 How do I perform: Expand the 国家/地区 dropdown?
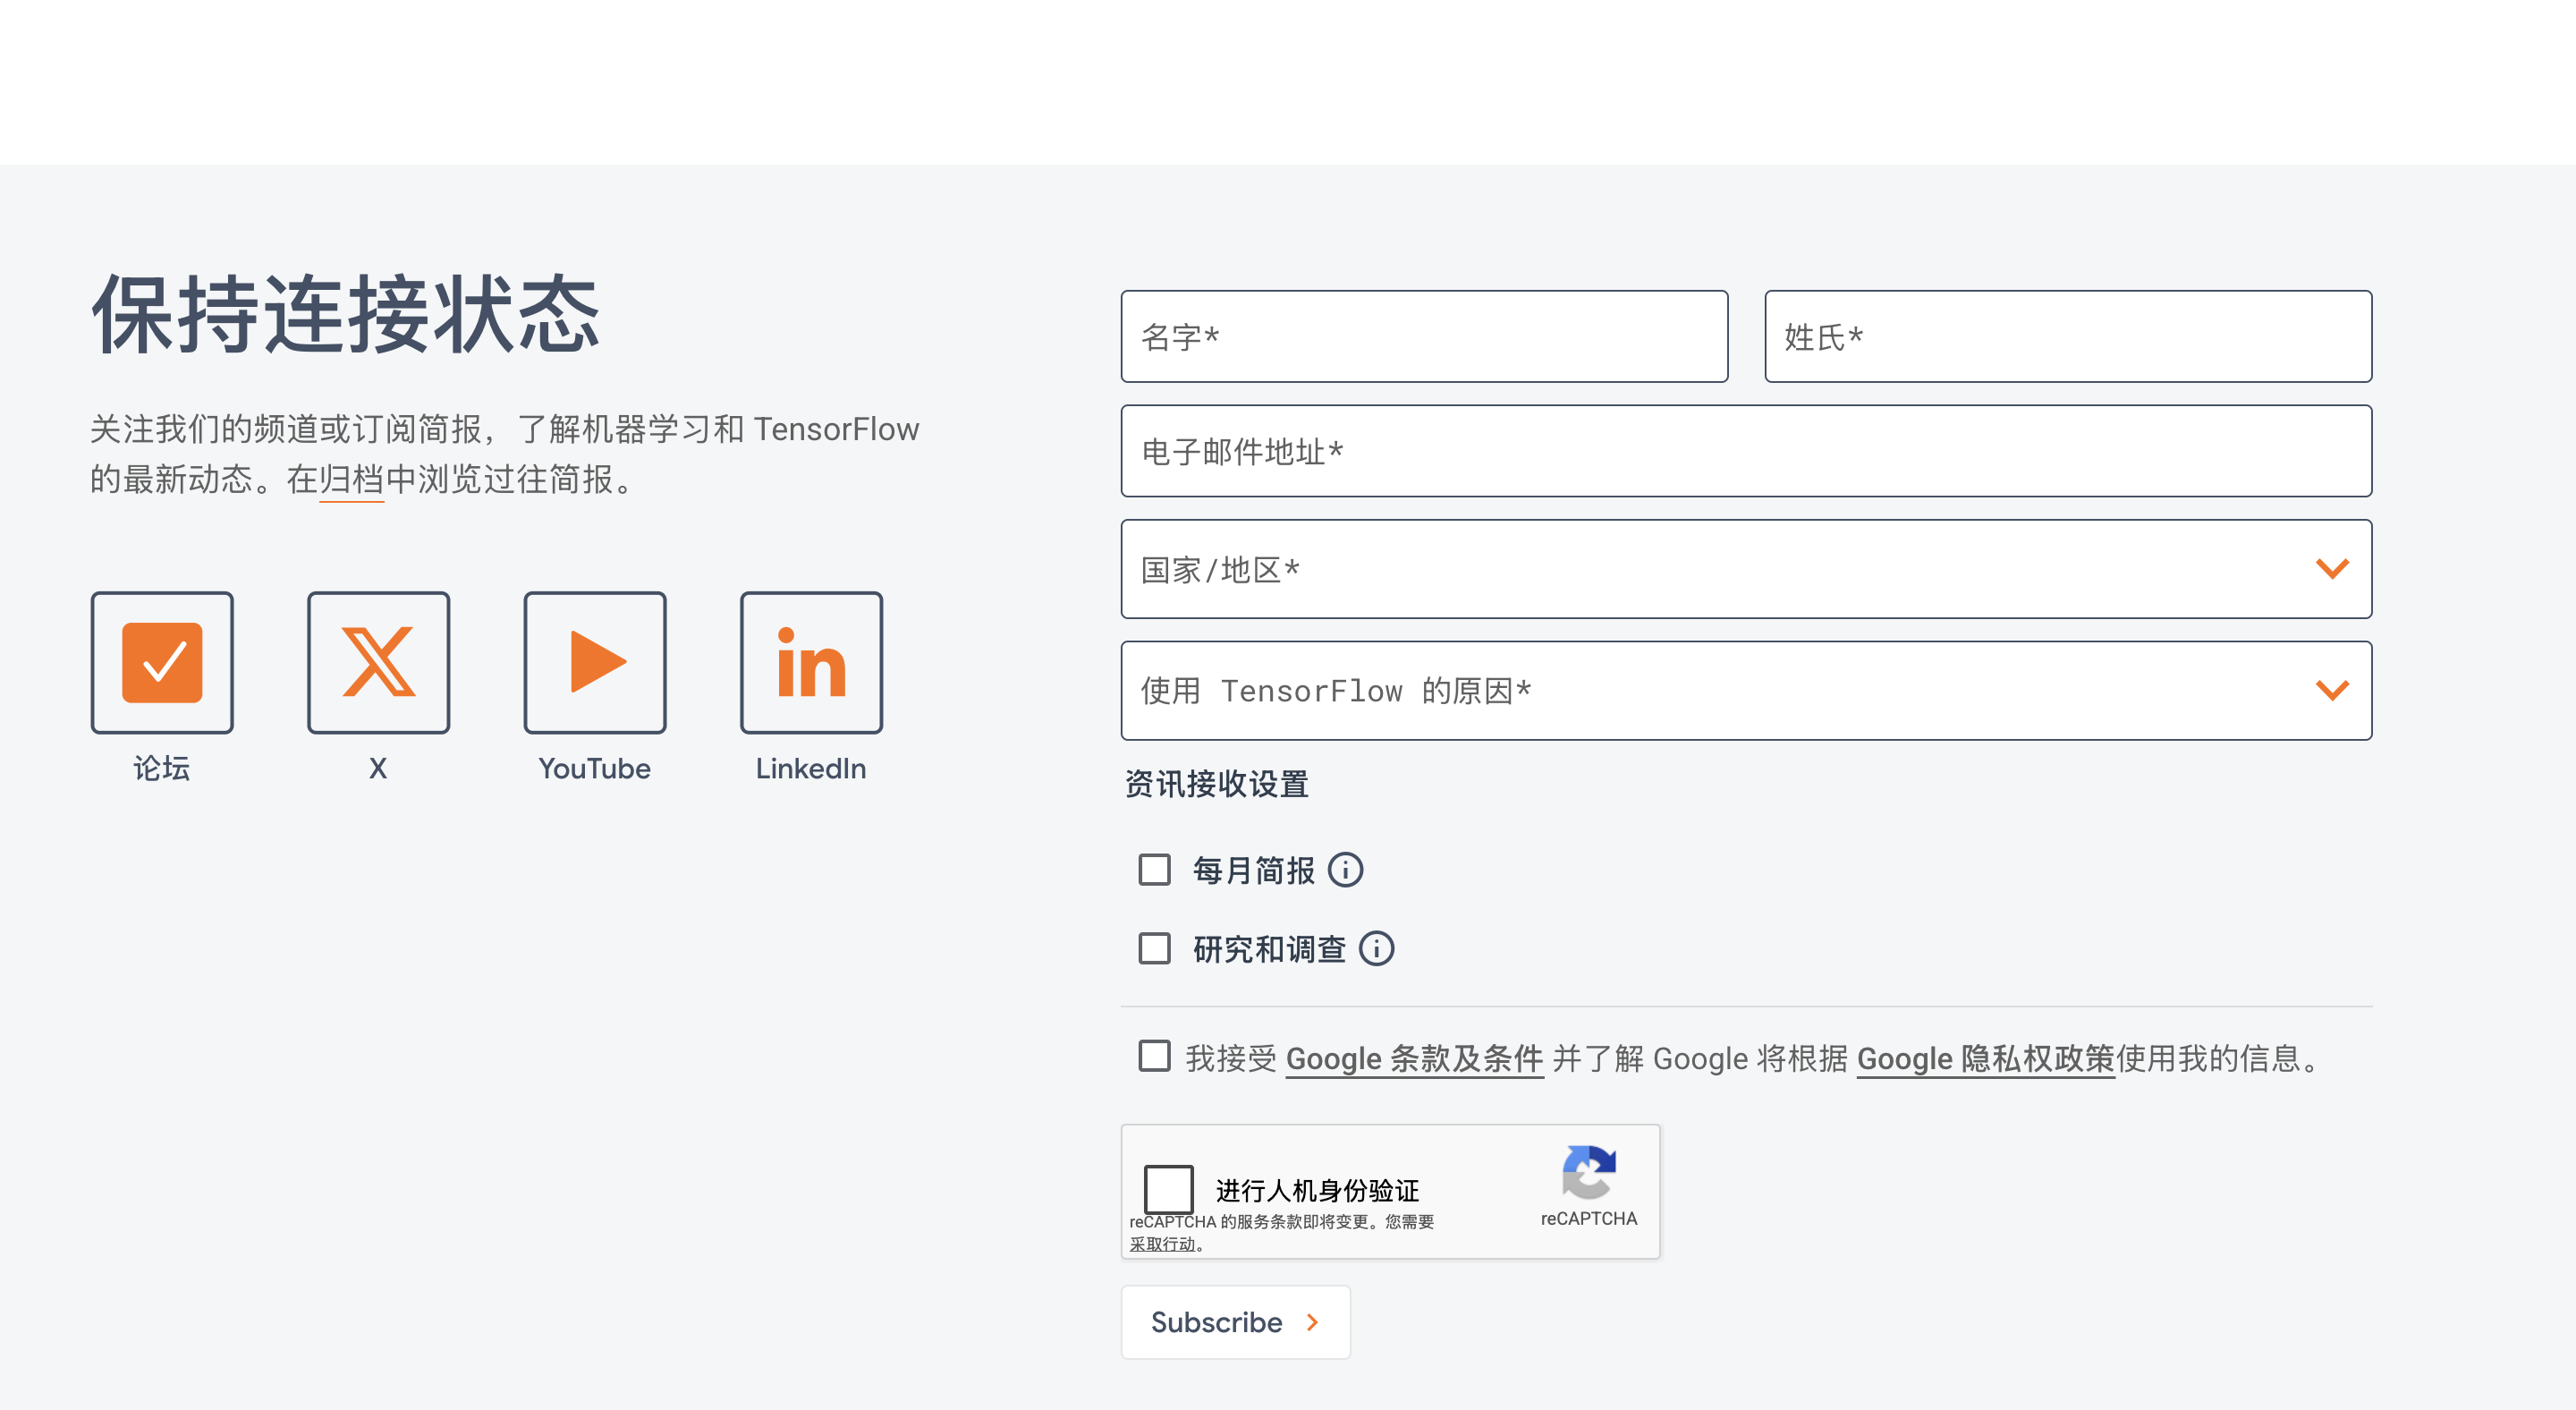point(1746,569)
